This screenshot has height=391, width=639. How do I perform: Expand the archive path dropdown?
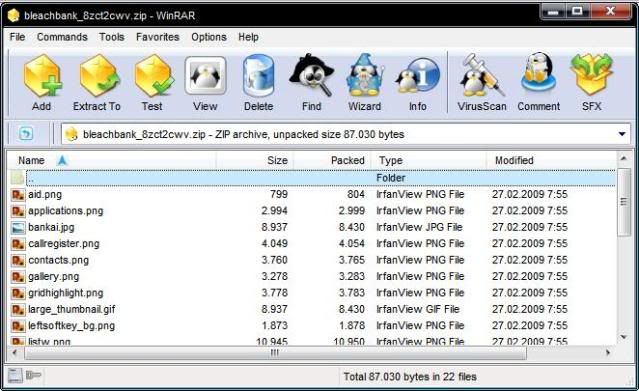(622, 134)
